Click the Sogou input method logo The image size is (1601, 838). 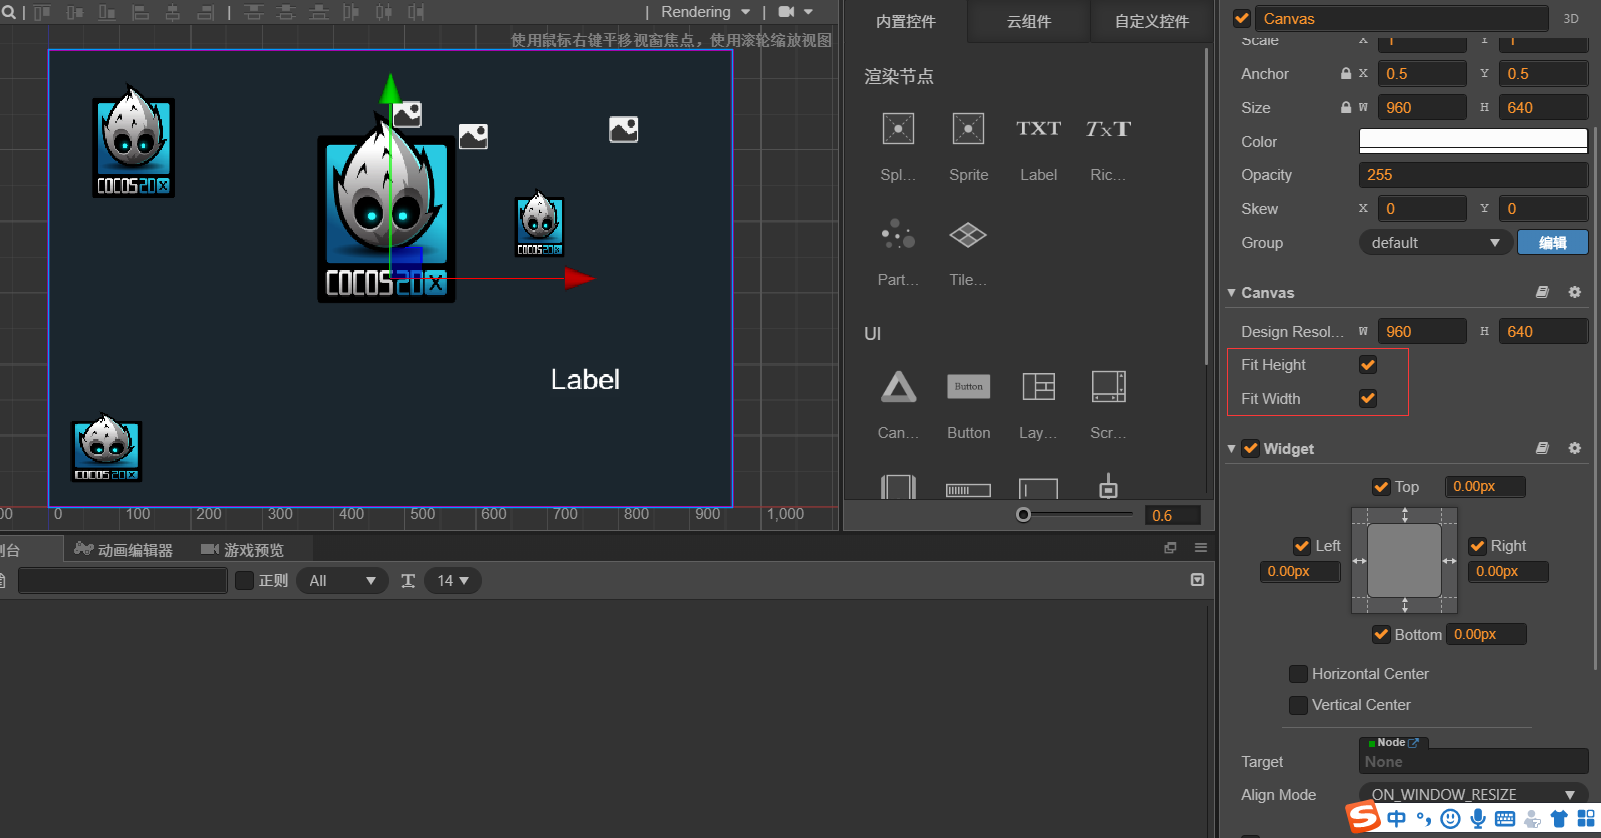1362,818
